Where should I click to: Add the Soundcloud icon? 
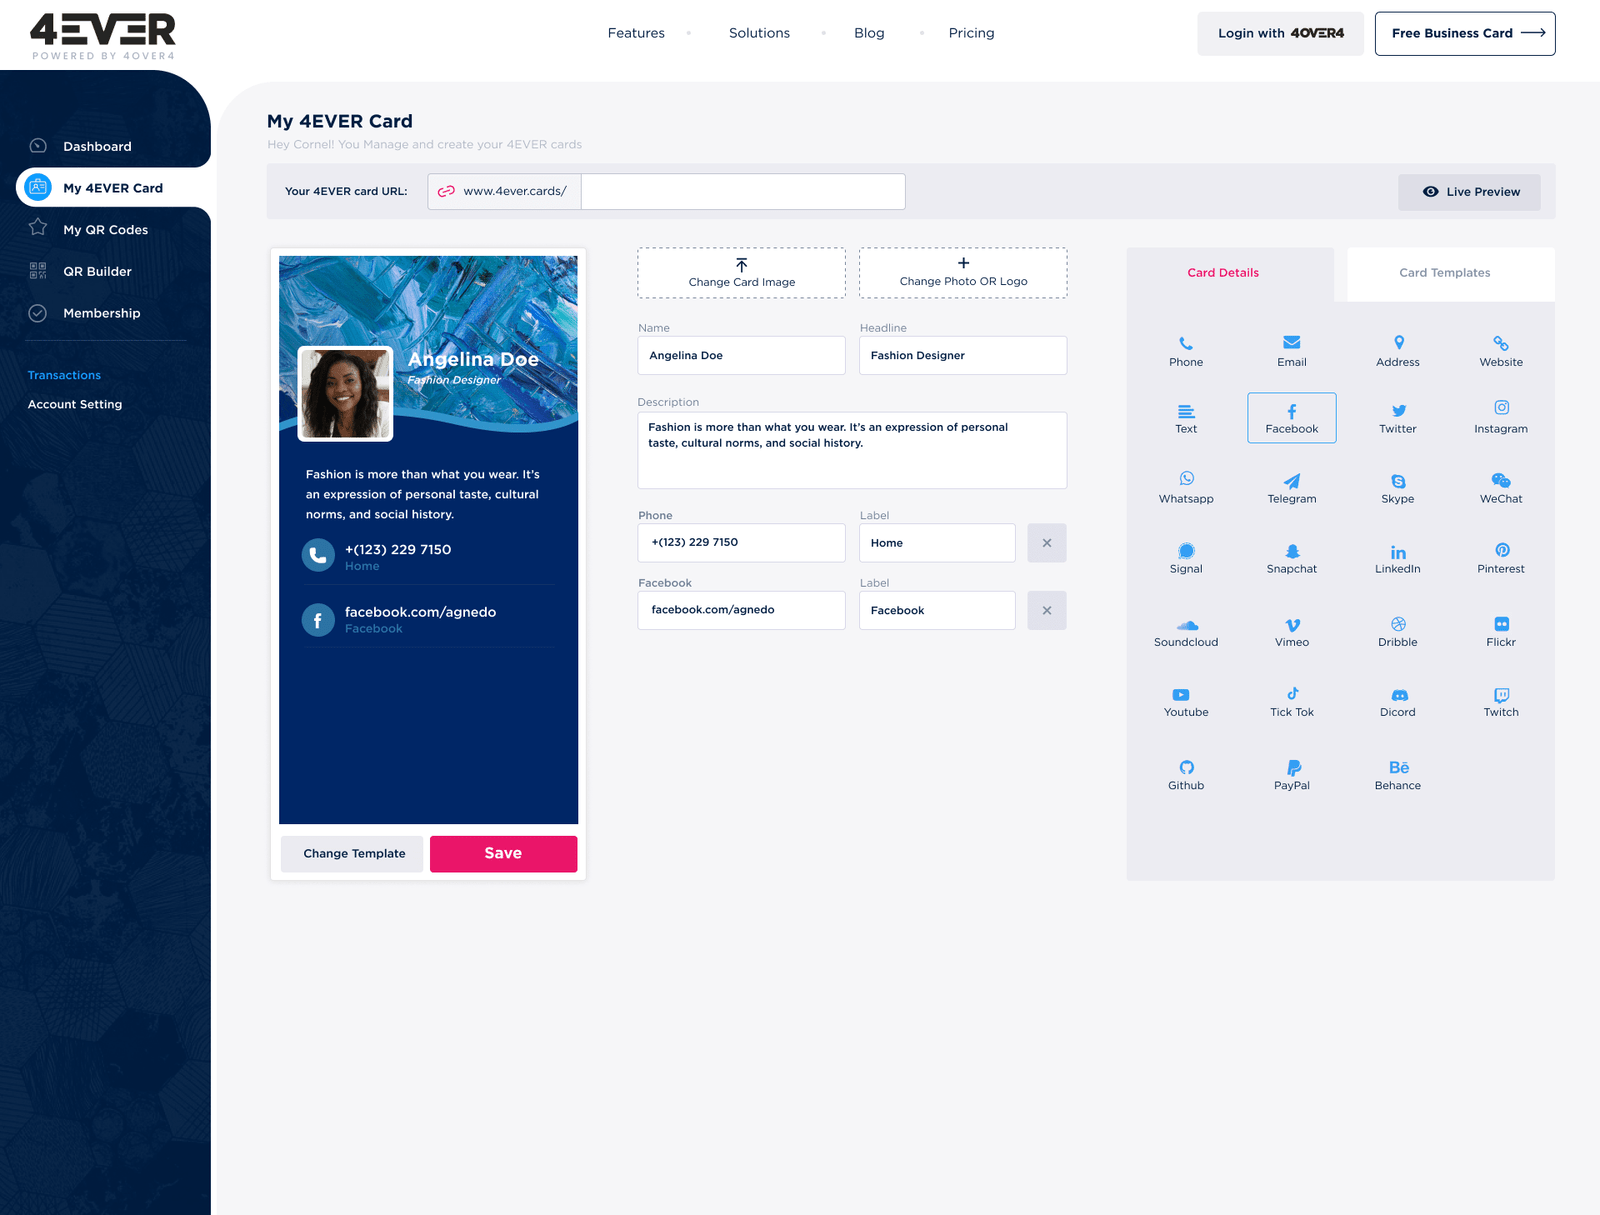[1186, 632]
